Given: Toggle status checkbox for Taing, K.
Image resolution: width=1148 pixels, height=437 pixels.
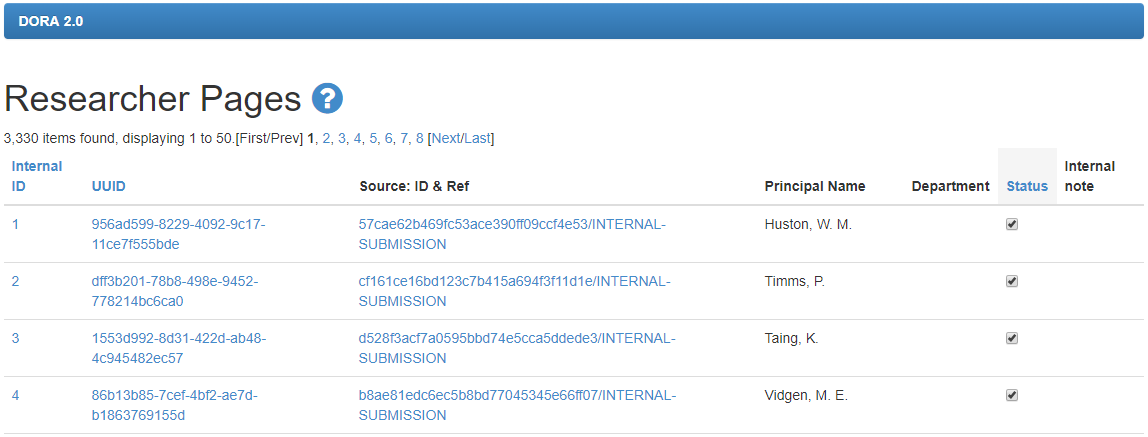Looking at the screenshot, I should [x=1012, y=339].
